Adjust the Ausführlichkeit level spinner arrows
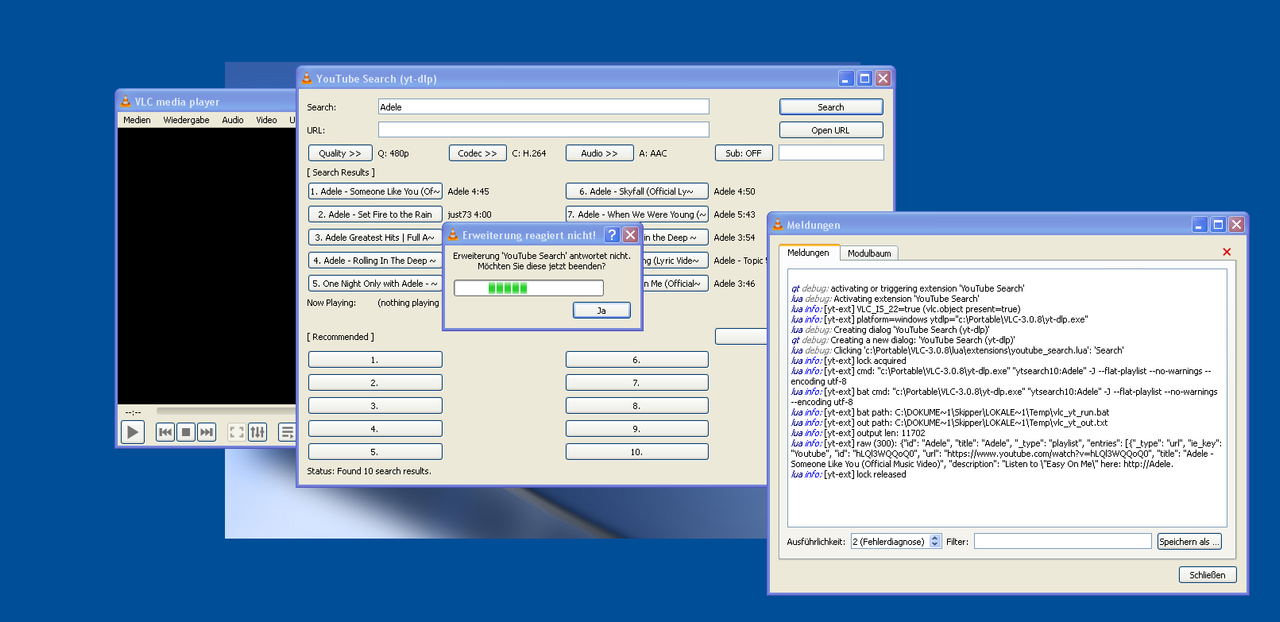1280x622 pixels. pos(935,541)
